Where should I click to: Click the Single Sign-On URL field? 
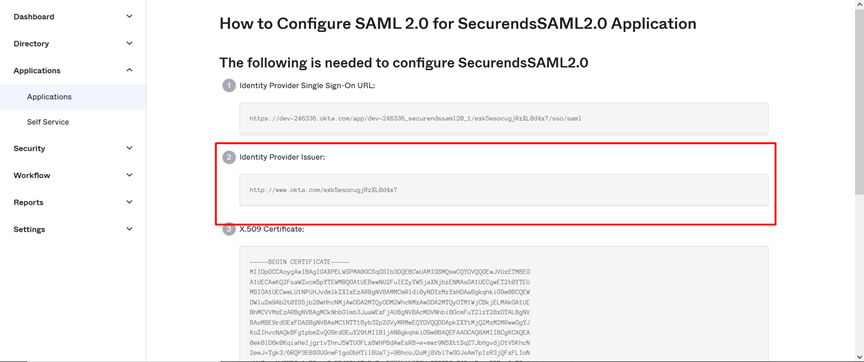tap(504, 118)
